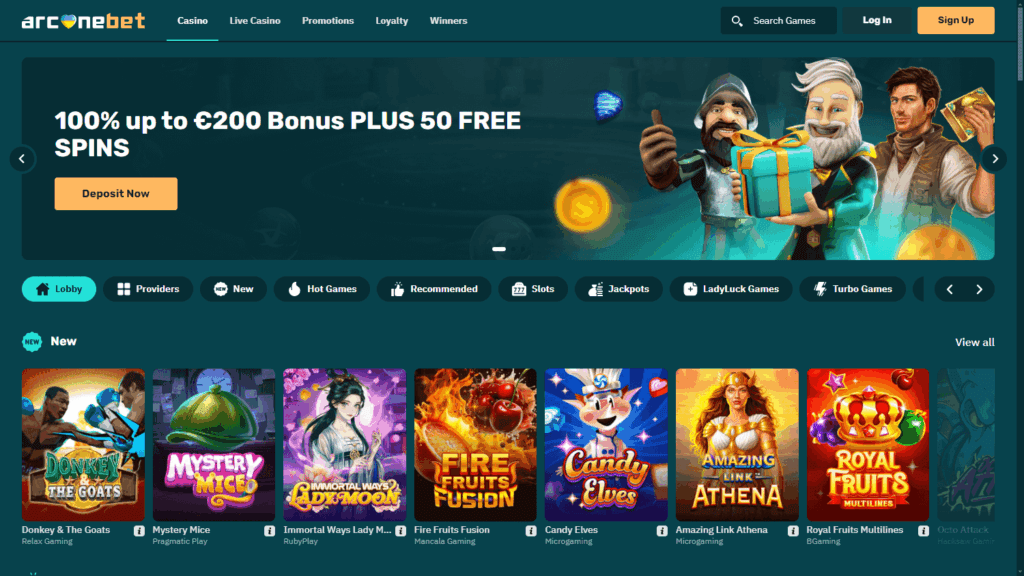
Task: Click the search magnifier icon
Action: [737, 21]
